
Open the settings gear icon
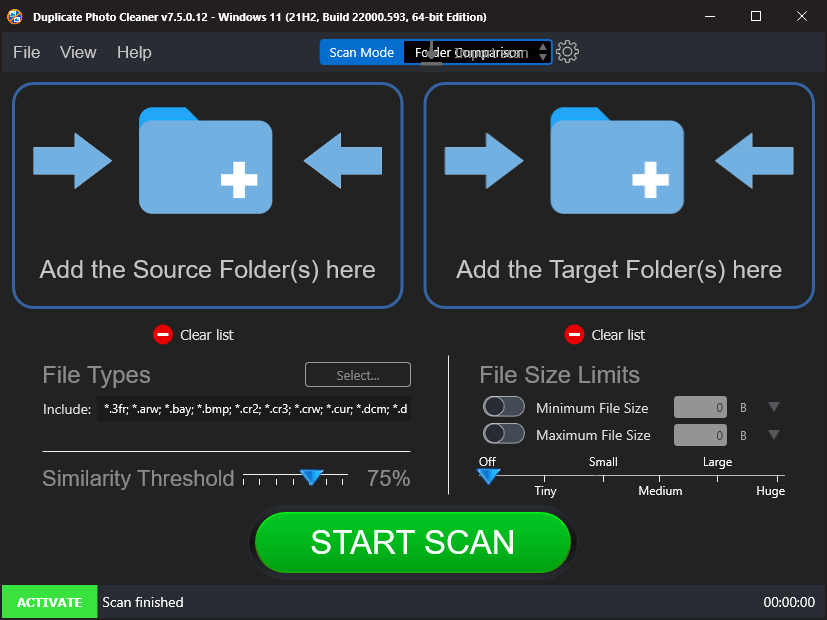[568, 52]
